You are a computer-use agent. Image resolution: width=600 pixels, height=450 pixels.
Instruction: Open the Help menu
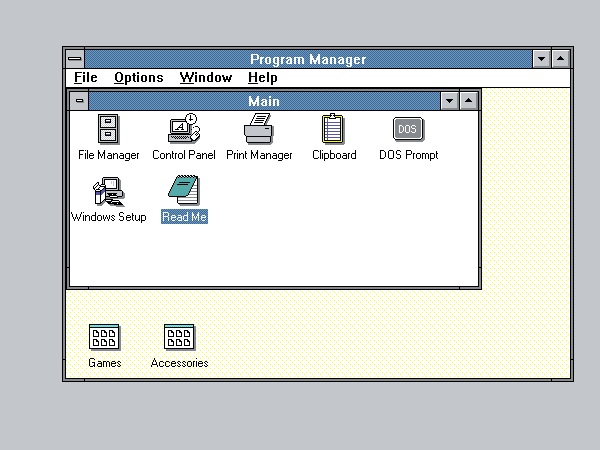click(262, 78)
